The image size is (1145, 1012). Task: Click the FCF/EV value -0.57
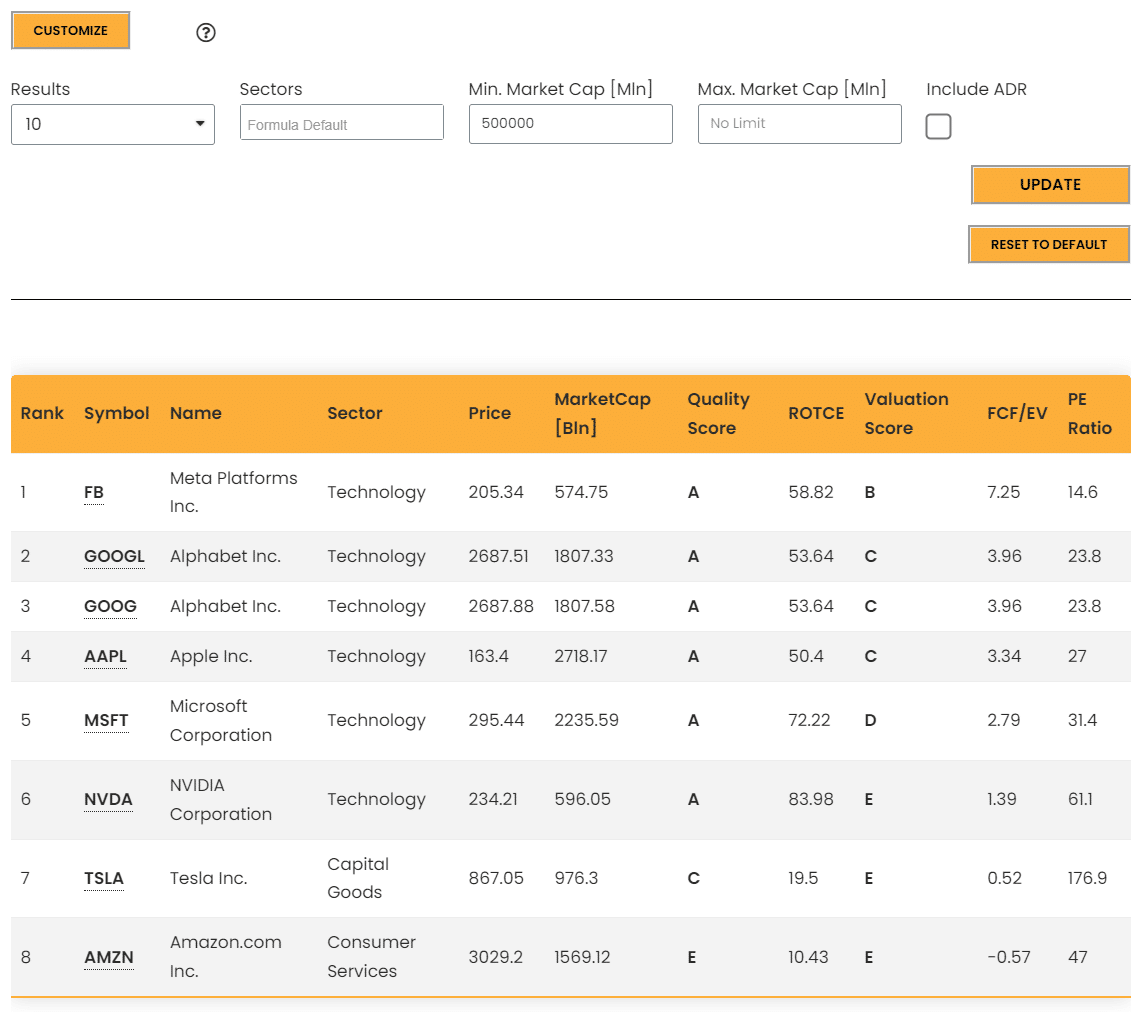[x=1008, y=957]
